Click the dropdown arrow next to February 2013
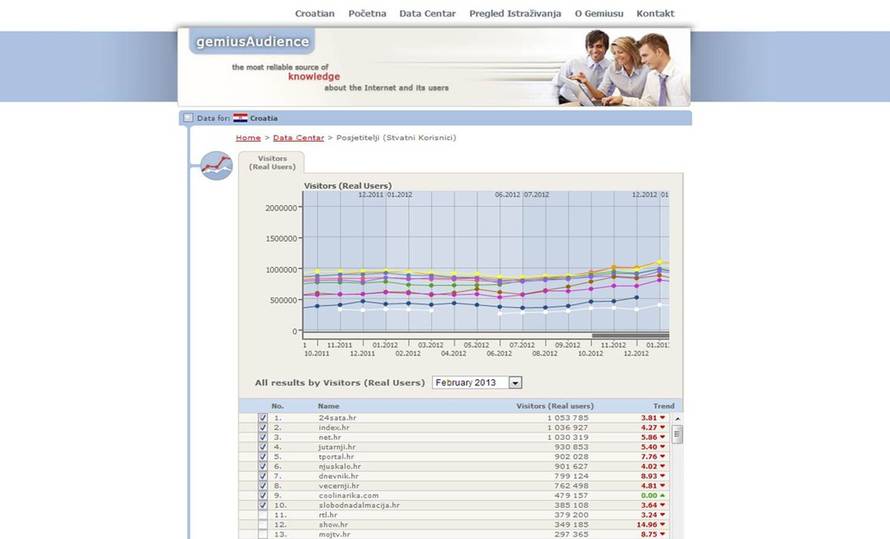The width and height of the screenshot is (890, 539). point(515,383)
